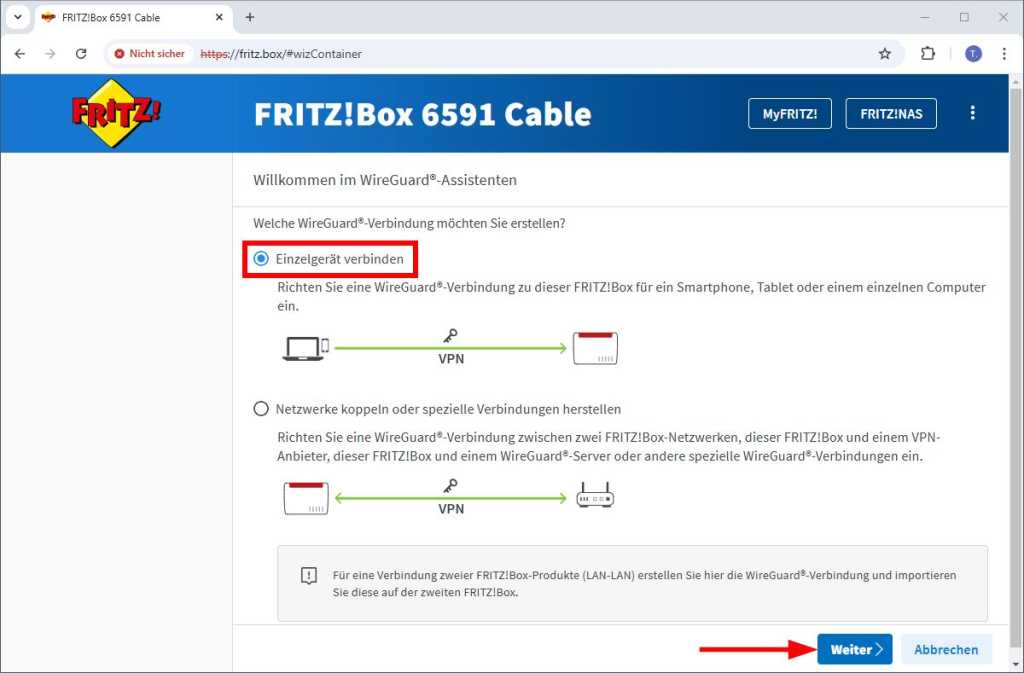This screenshot has height=673, width=1024.
Task: Click the bookmark star in the address bar
Action: click(885, 54)
